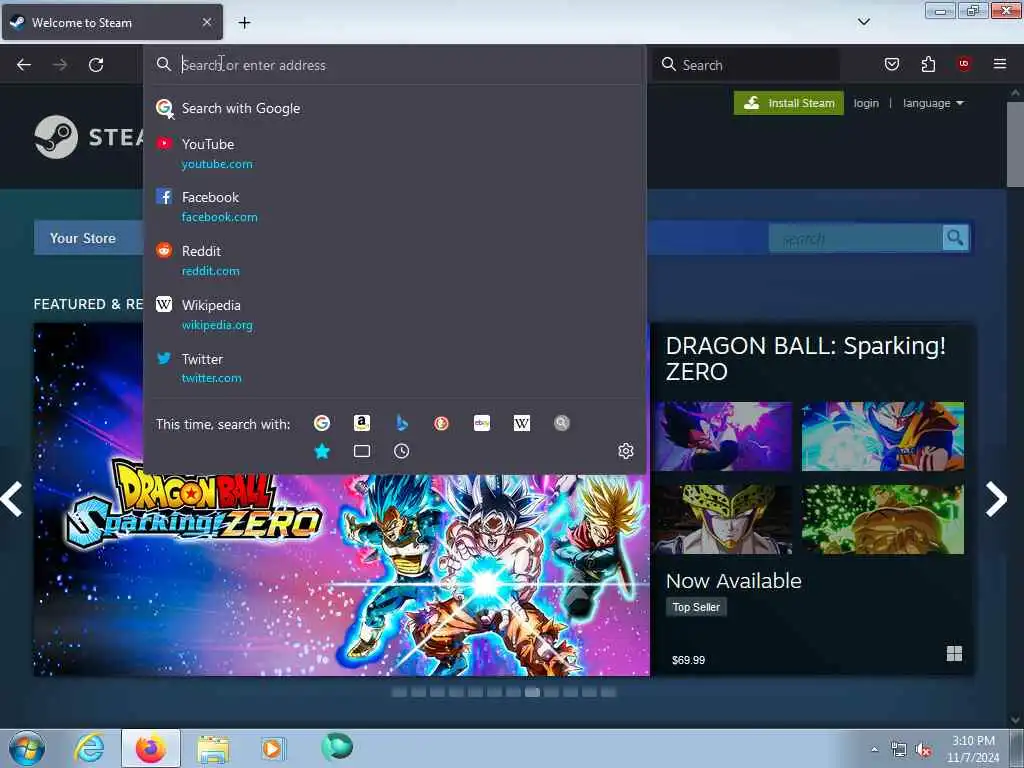Search this time with eBay icon

(x=482, y=423)
